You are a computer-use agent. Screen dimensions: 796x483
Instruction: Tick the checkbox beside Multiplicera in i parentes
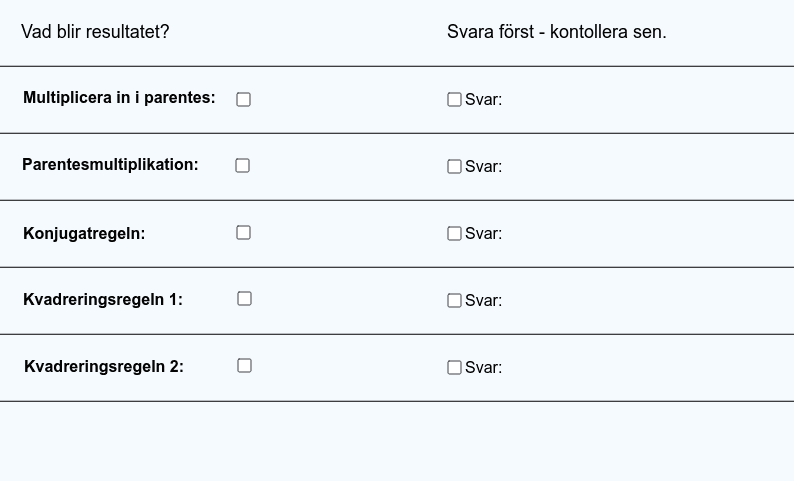(244, 100)
